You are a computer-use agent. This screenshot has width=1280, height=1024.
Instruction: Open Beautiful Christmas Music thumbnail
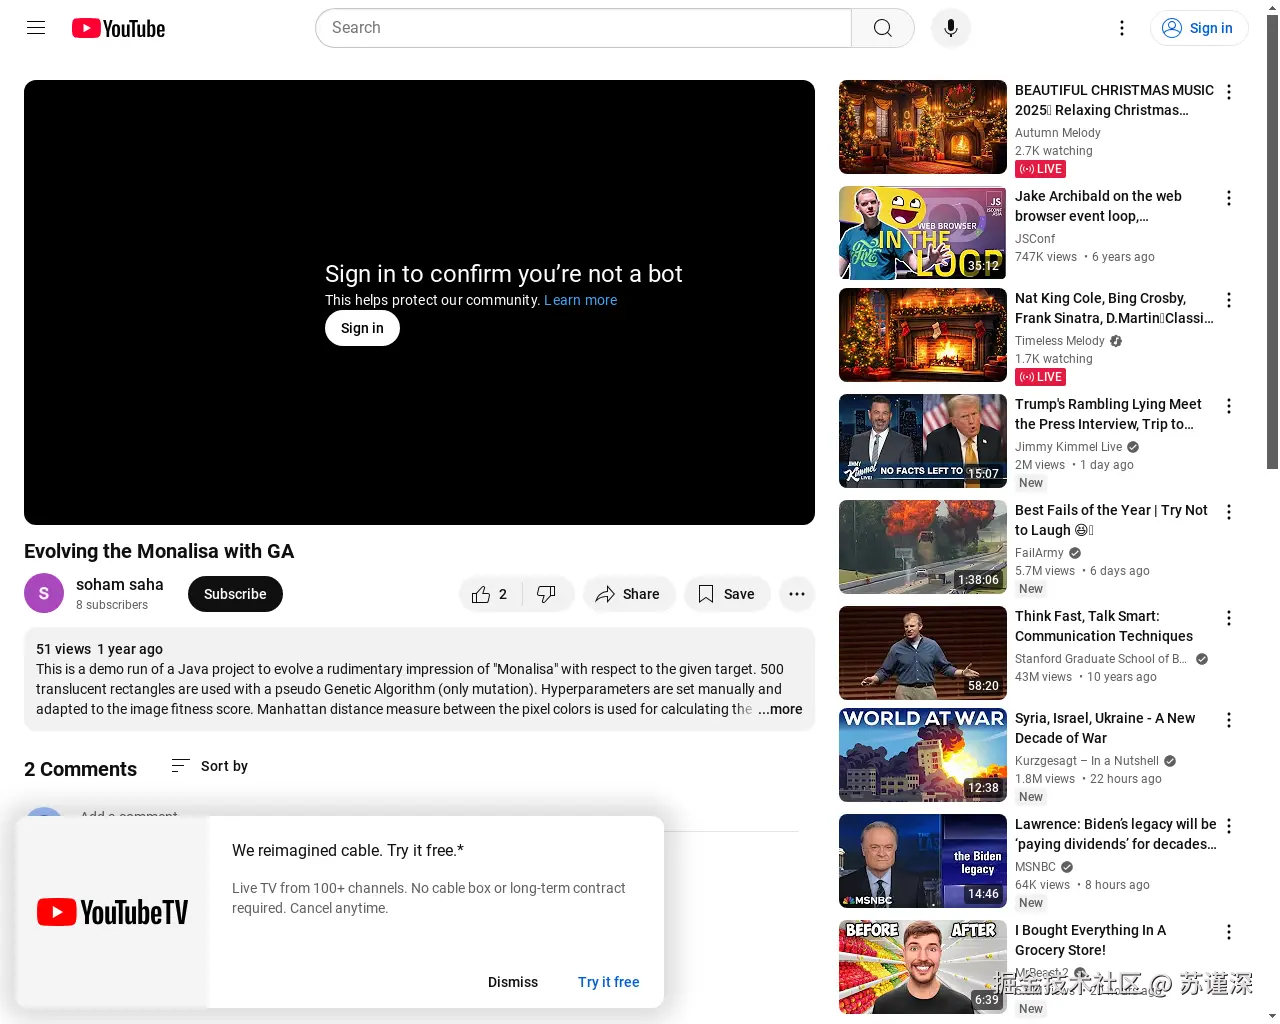[x=923, y=127]
